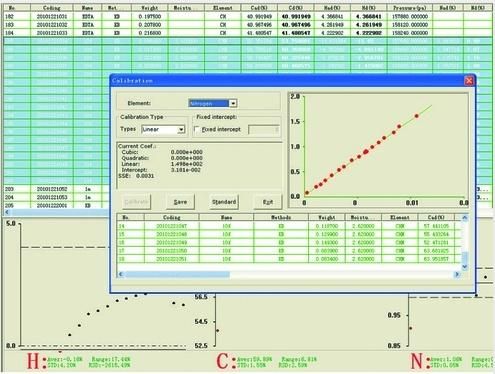Click the Element column header in calibration table
The image size is (495, 374).
[400, 217]
